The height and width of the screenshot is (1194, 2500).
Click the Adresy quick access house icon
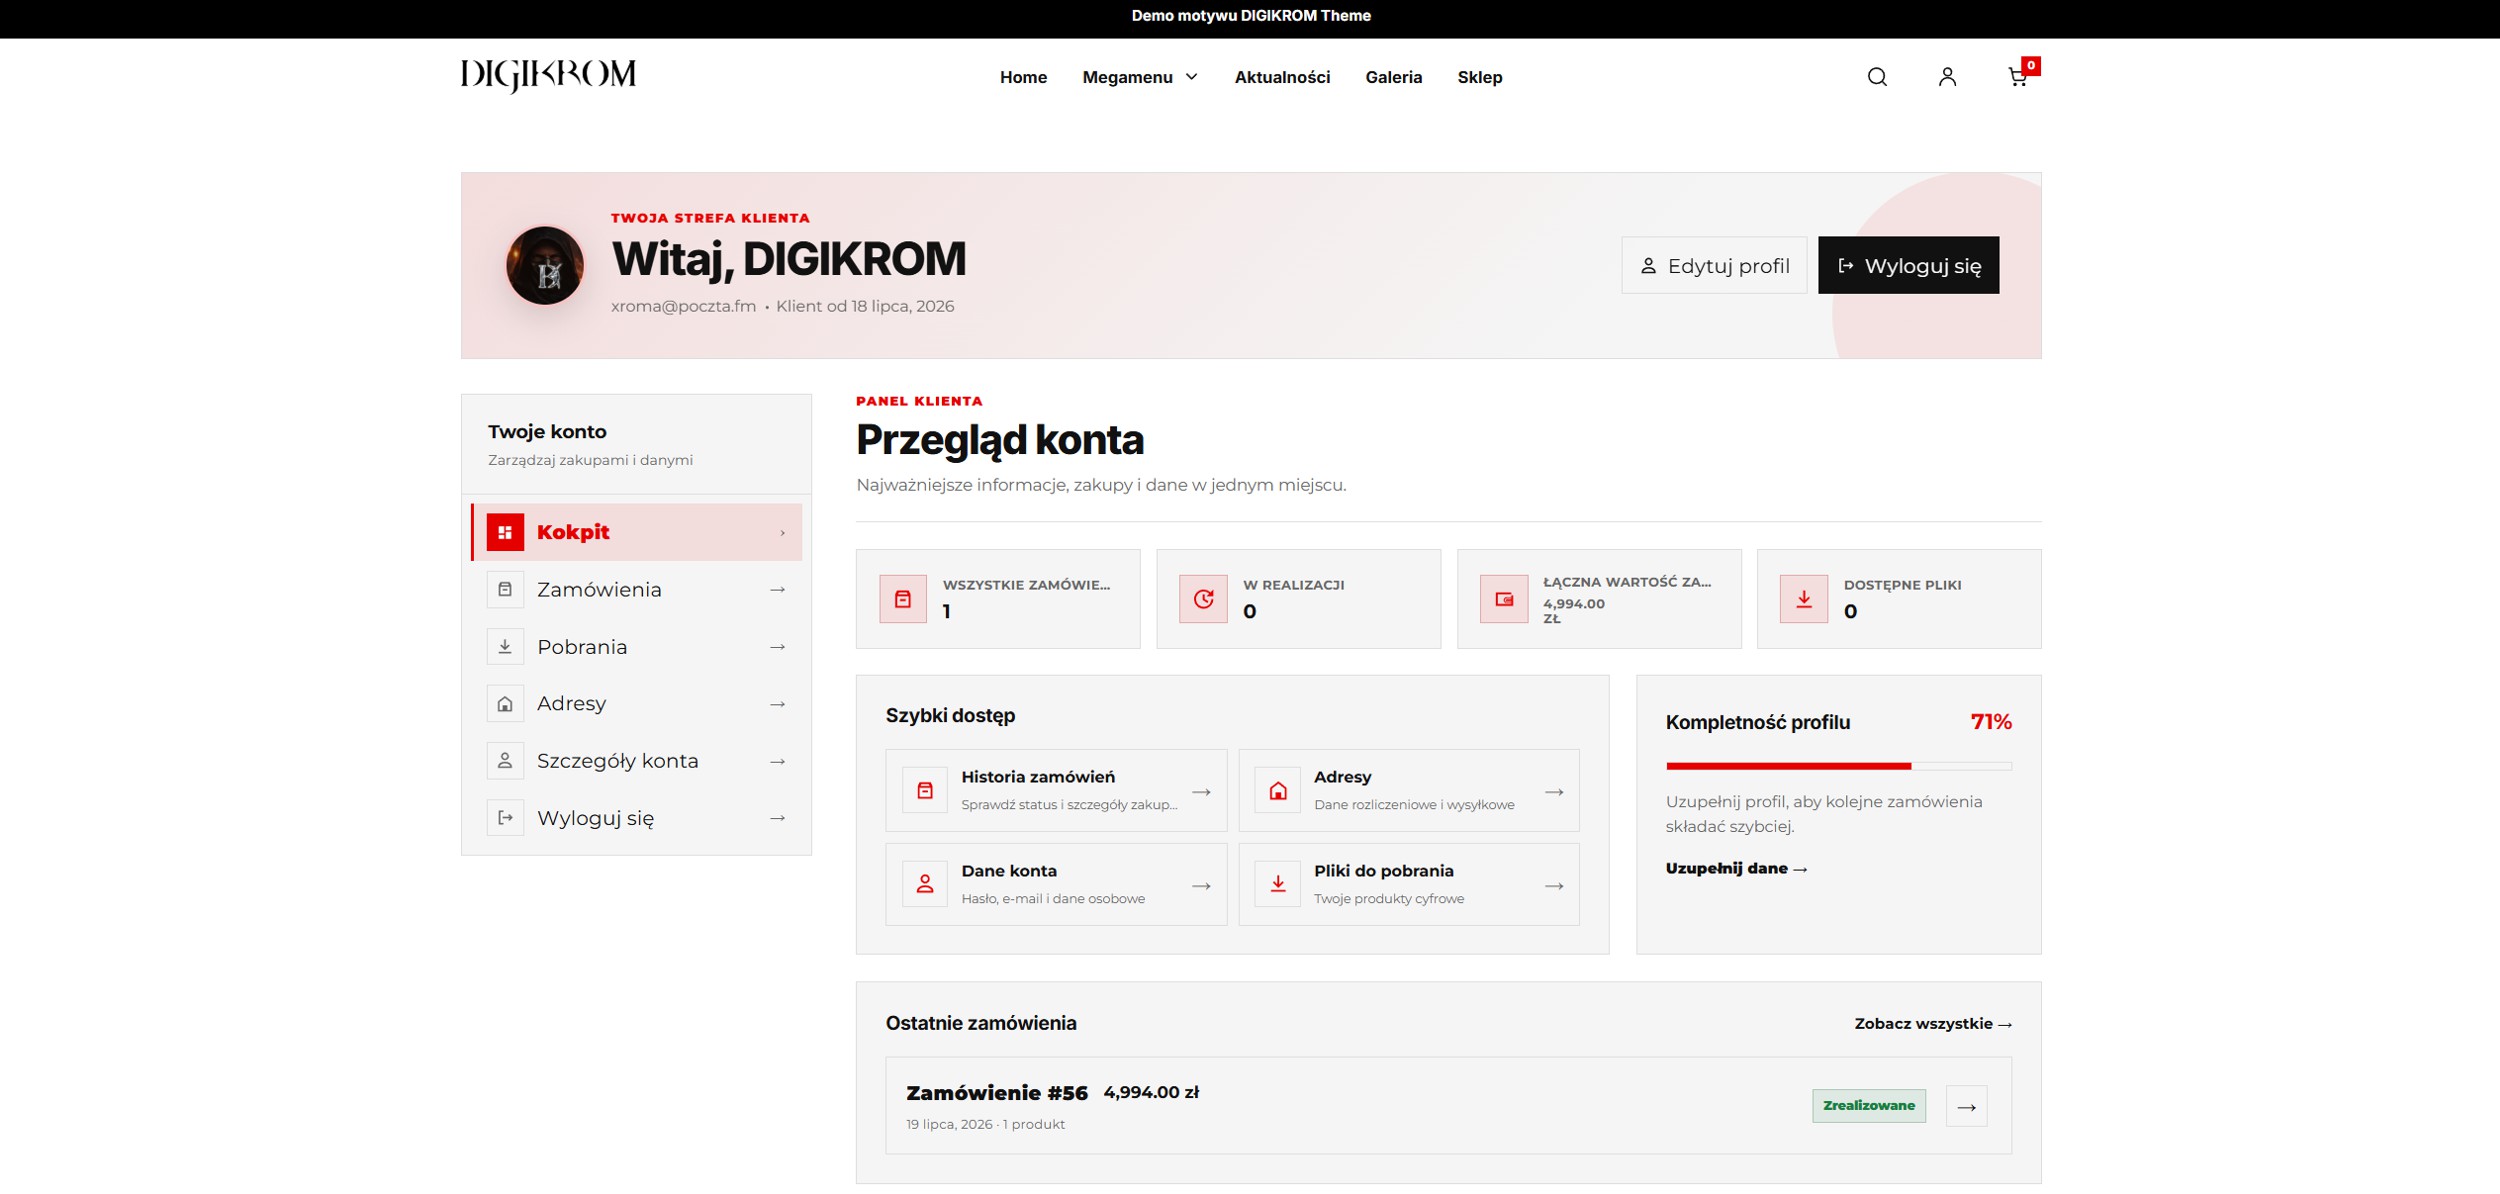pyautogui.click(x=1278, y=790)
